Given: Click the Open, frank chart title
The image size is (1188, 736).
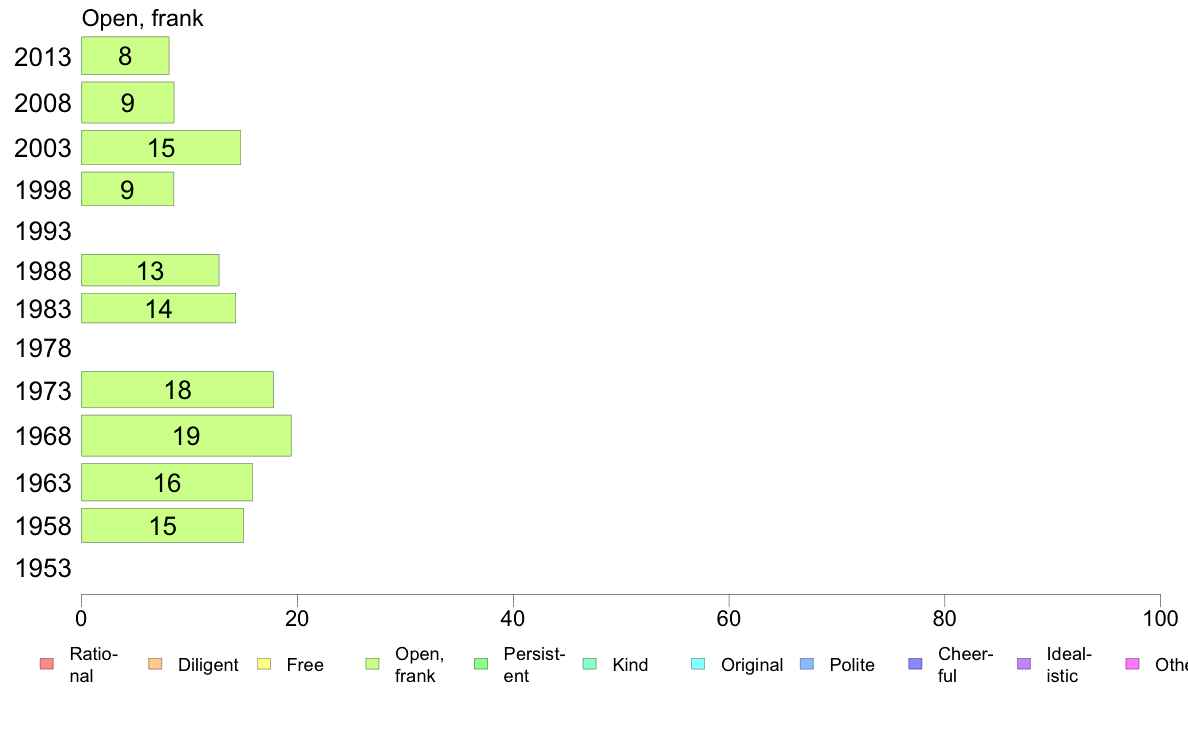Looking at the screenshot, I should (142, 18).
